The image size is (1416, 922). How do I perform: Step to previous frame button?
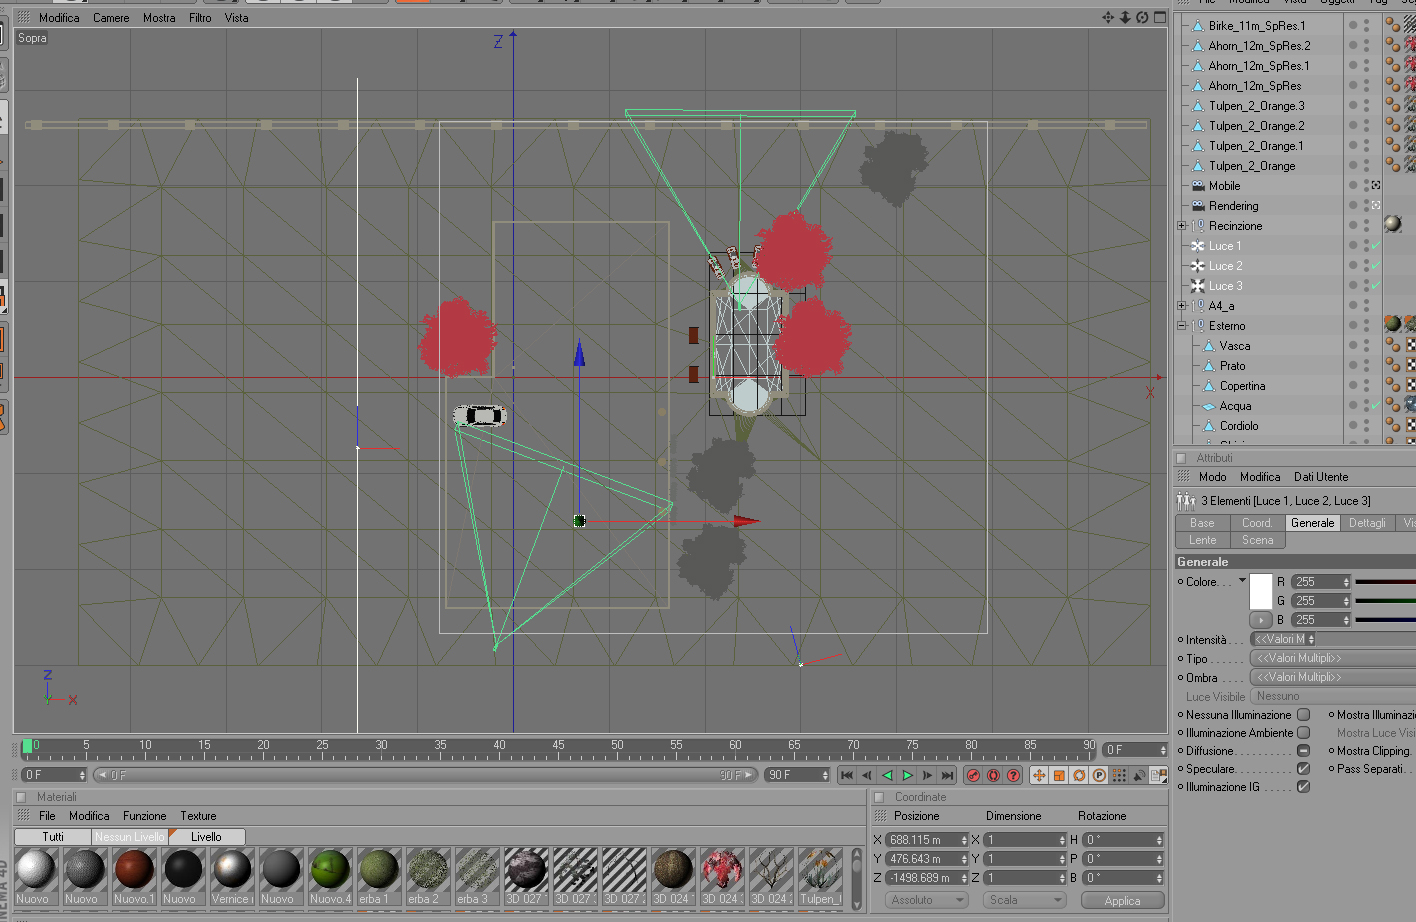pyautogui.click(x=867, y=775)
